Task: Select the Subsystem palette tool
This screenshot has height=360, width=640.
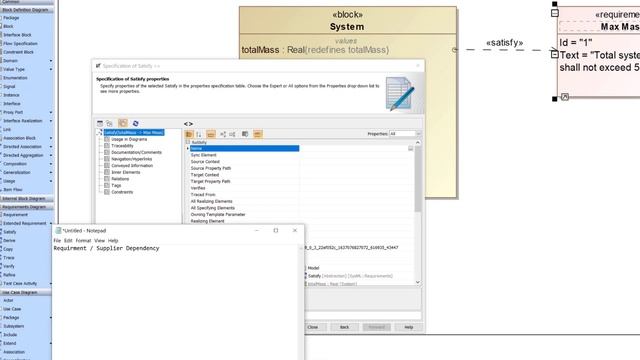Action: (x=13, y=326)
